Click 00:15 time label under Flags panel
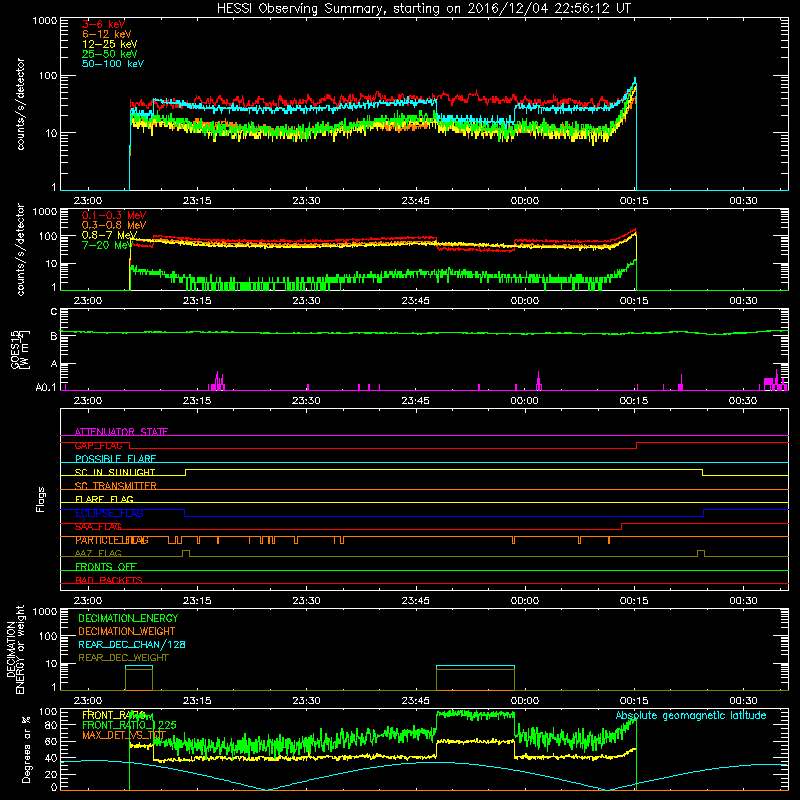This screenshot has height=800, width=800. (634, 601)
